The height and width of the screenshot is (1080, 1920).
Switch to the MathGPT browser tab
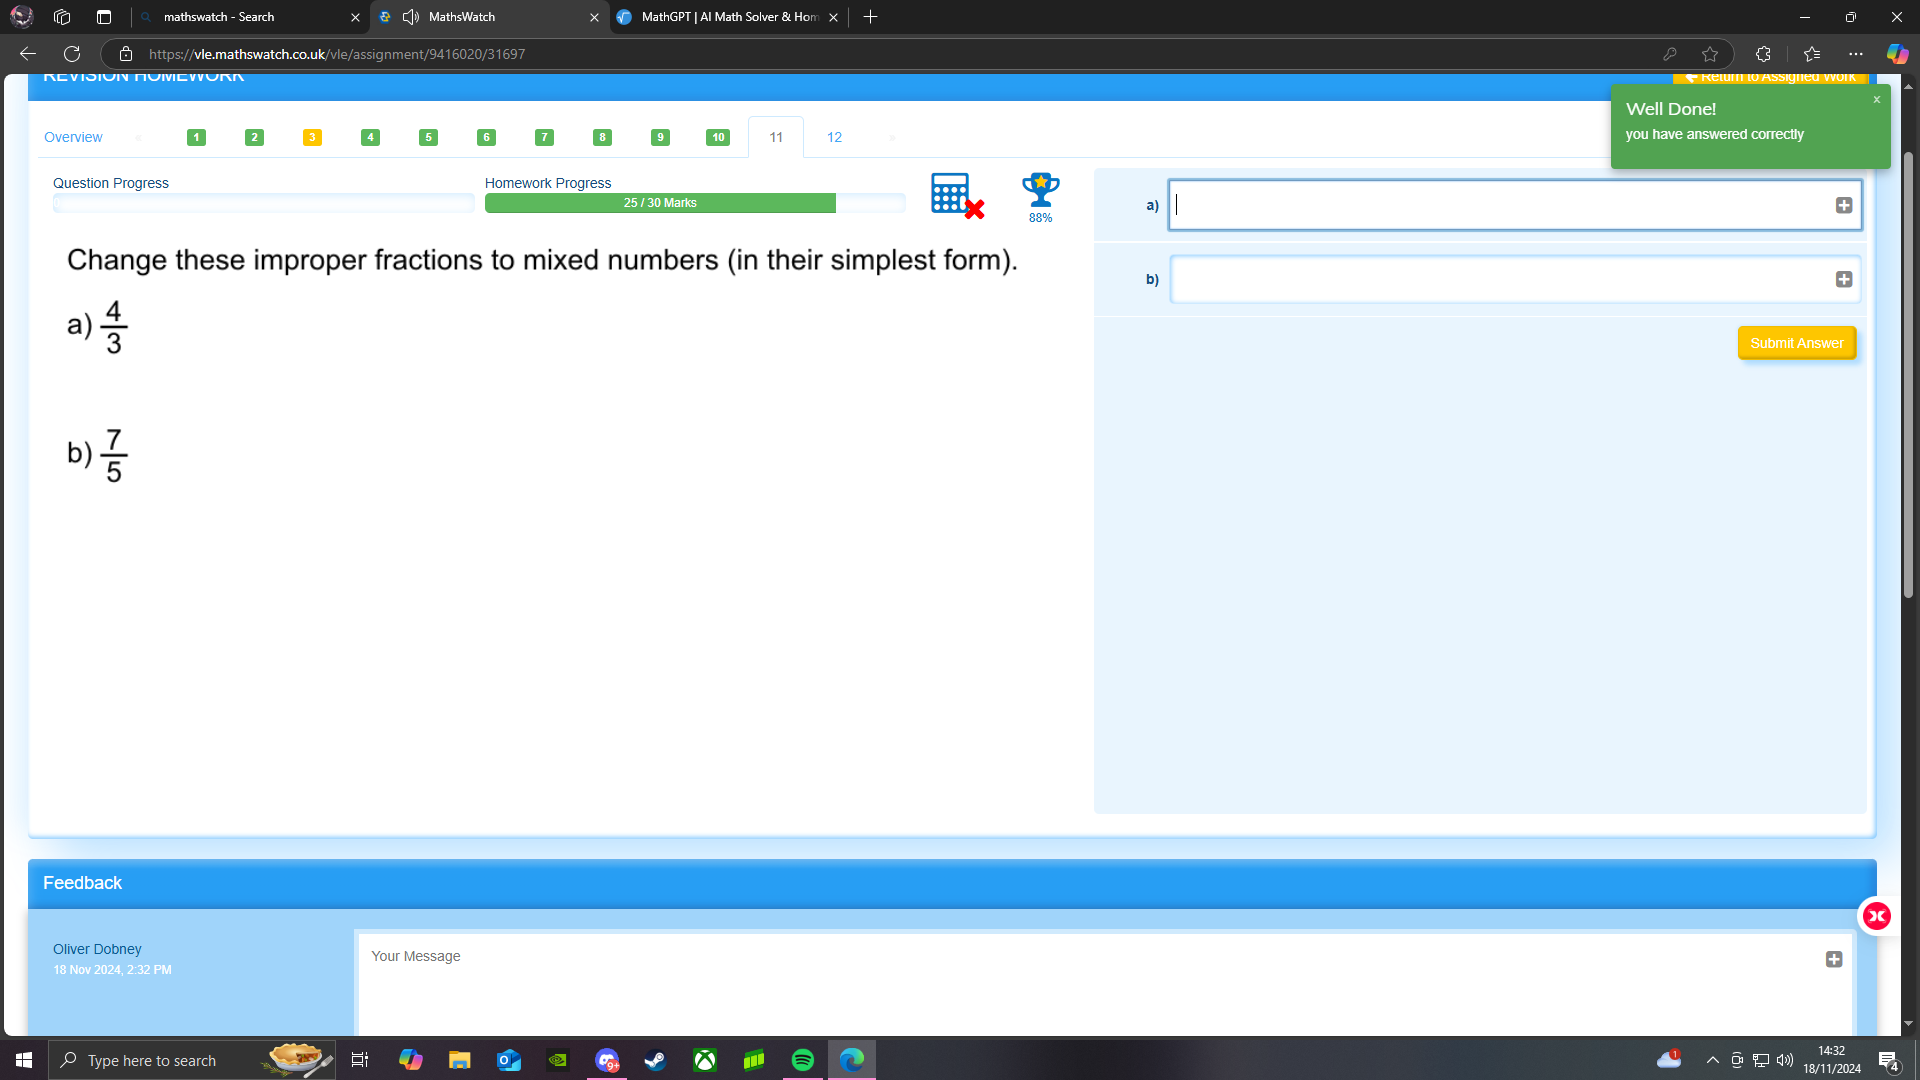[x=728, y=17]
